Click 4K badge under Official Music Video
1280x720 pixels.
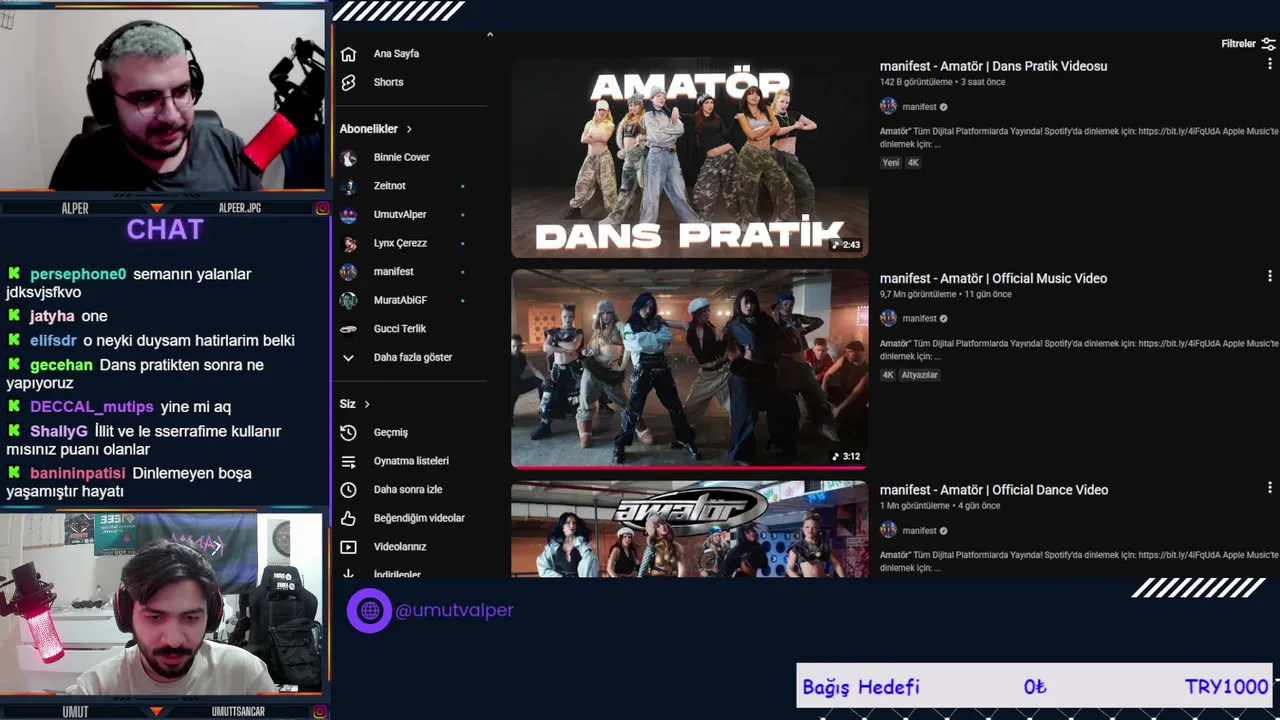coord(888,375)
